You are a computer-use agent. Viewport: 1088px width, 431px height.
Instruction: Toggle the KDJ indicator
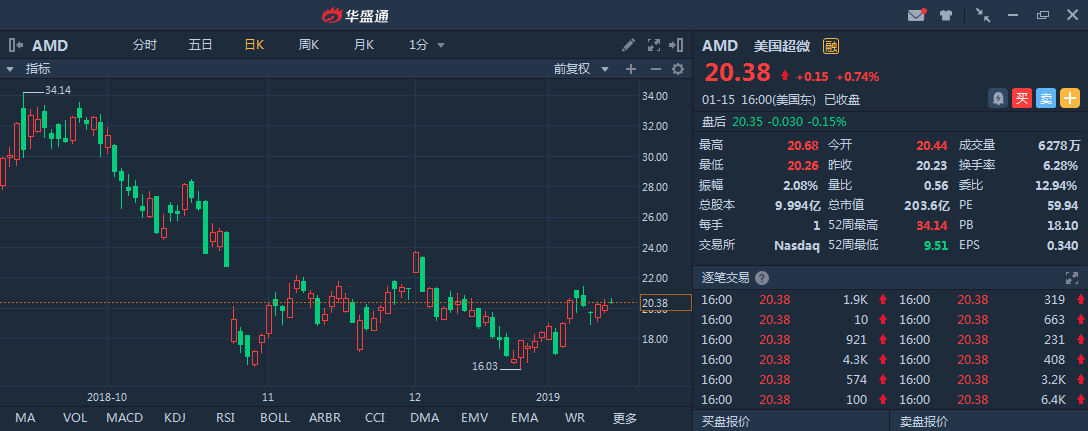175,419
